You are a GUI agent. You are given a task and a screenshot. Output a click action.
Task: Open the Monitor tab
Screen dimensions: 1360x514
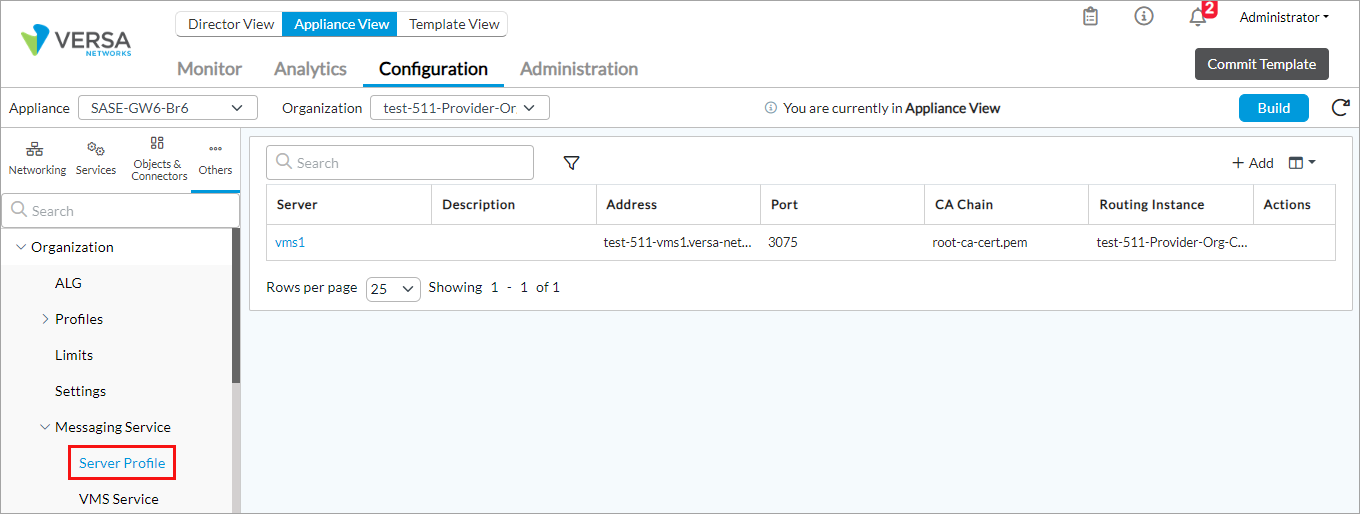[x=210, y=69]
